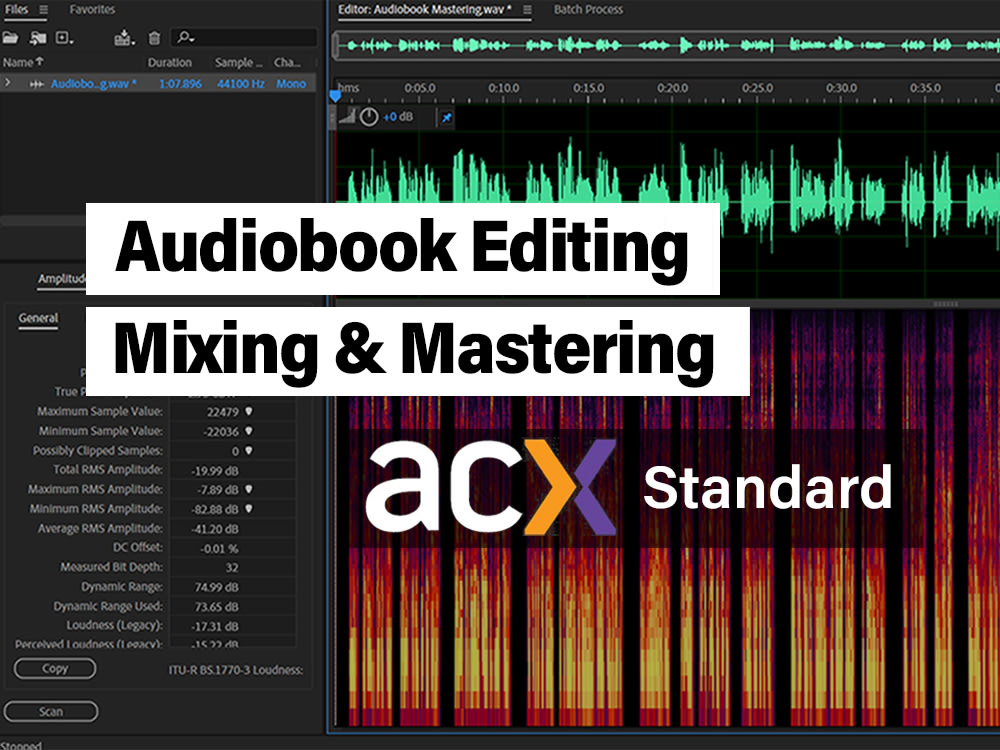Open the search options dropdown arrow

[x=192, y=41]
